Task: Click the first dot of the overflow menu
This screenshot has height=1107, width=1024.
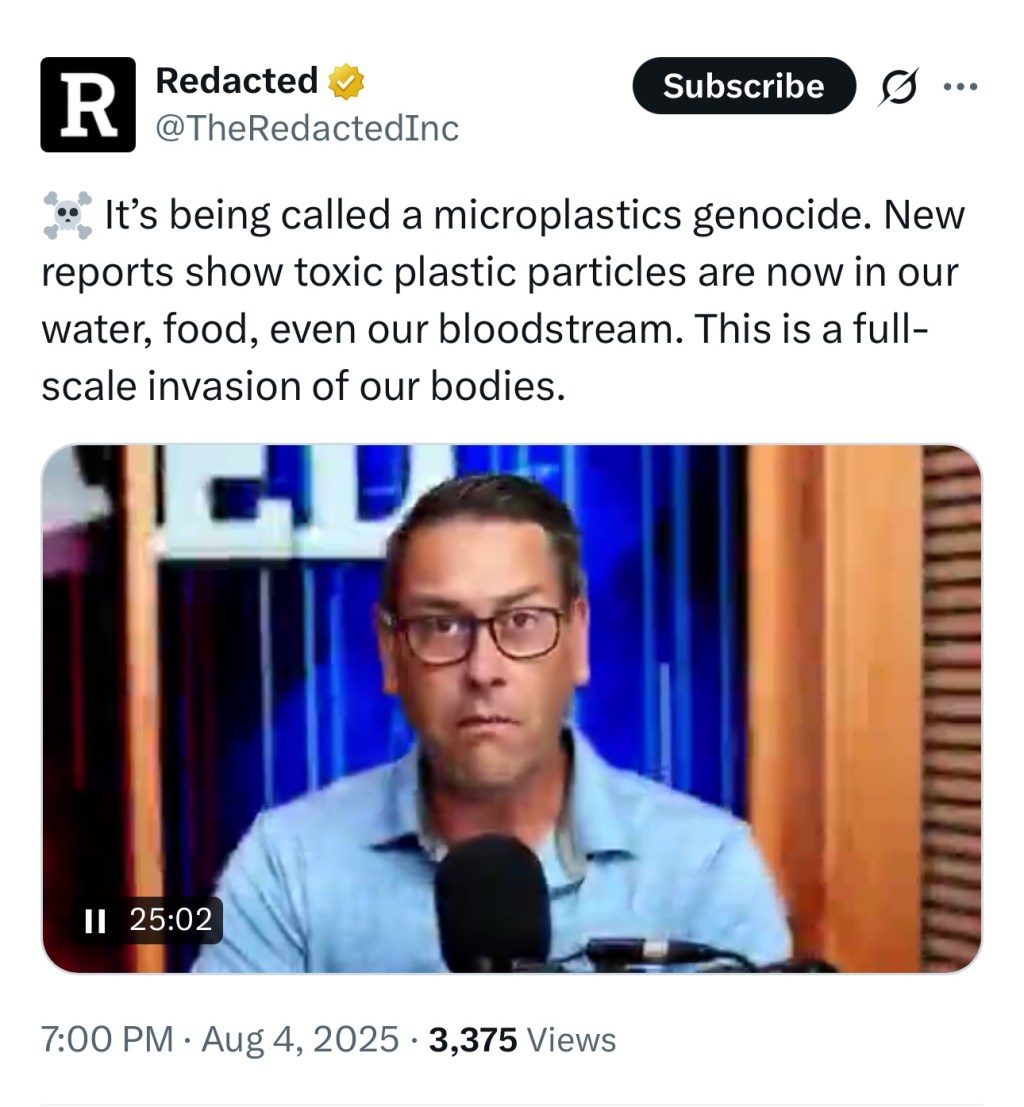Action: tap(948, 87)
